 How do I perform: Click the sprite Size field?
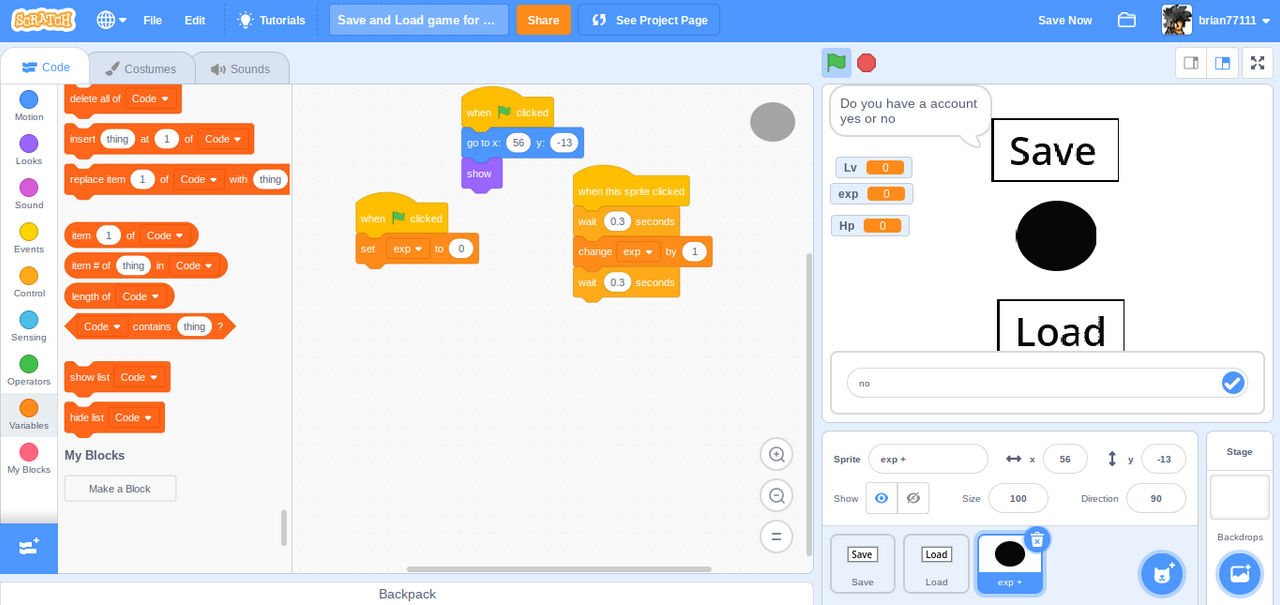click(x=1018, y=498)
